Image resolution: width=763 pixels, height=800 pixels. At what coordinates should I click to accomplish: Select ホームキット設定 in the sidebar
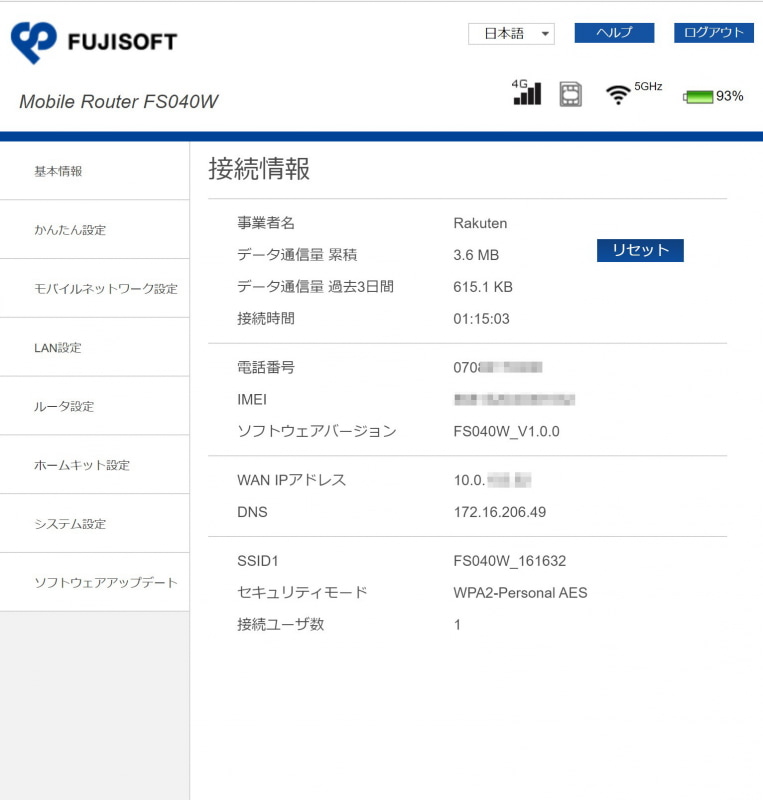click(94, 465)
